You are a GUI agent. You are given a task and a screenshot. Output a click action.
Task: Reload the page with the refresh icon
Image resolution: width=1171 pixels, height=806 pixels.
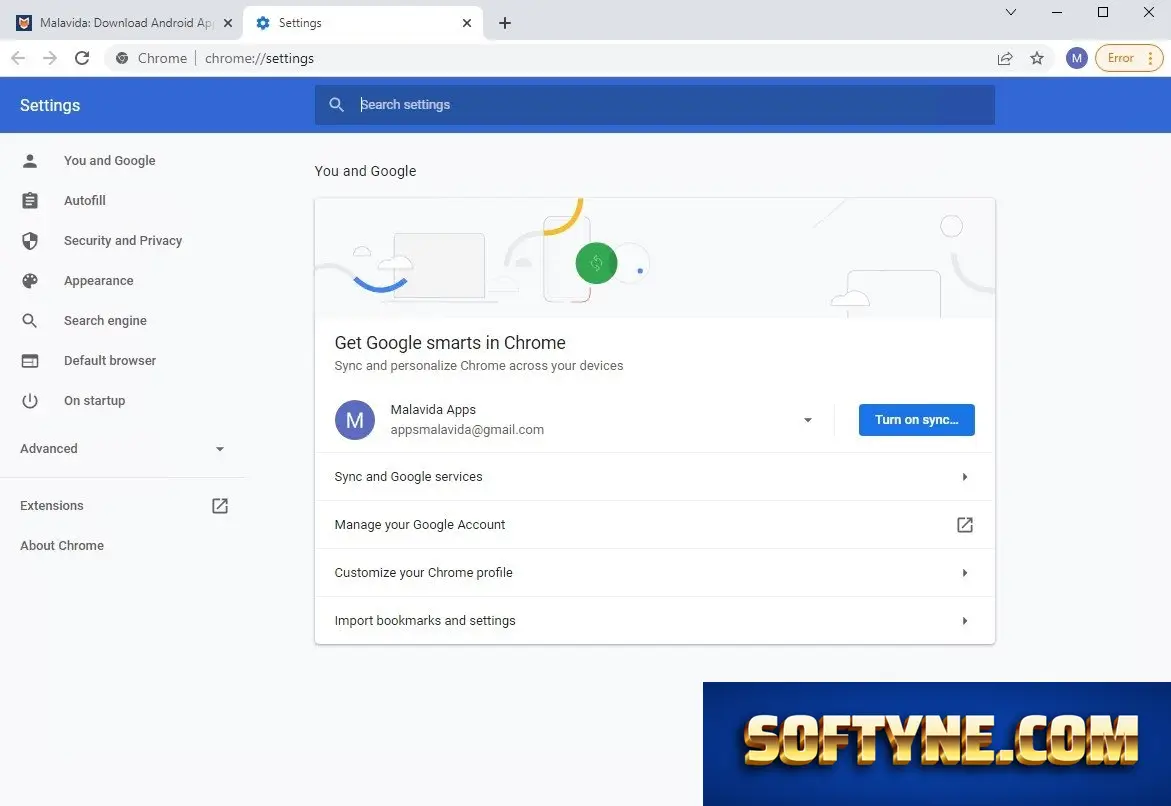[82, 58]
